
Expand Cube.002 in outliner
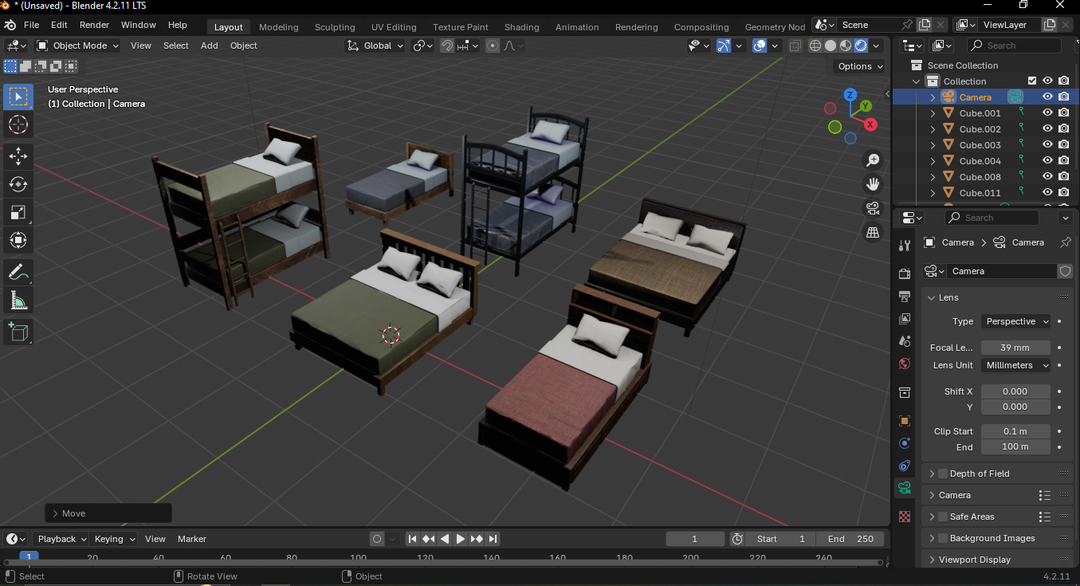[x=933, y=129]
